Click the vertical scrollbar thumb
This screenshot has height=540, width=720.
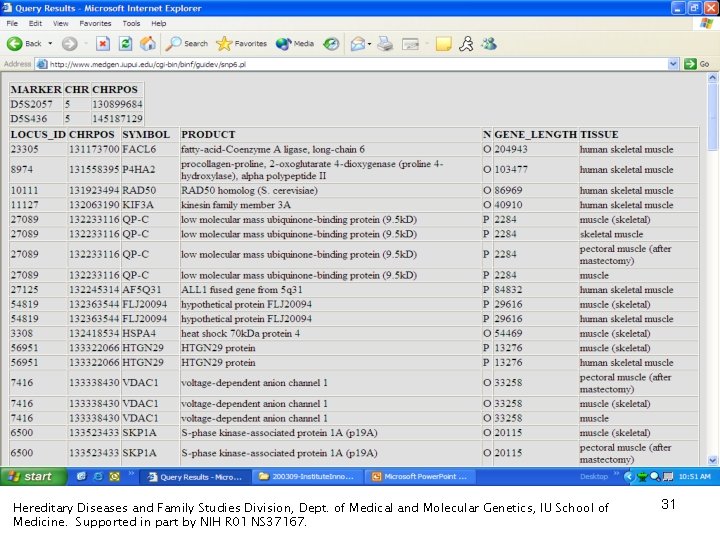[x=712, y=117]
